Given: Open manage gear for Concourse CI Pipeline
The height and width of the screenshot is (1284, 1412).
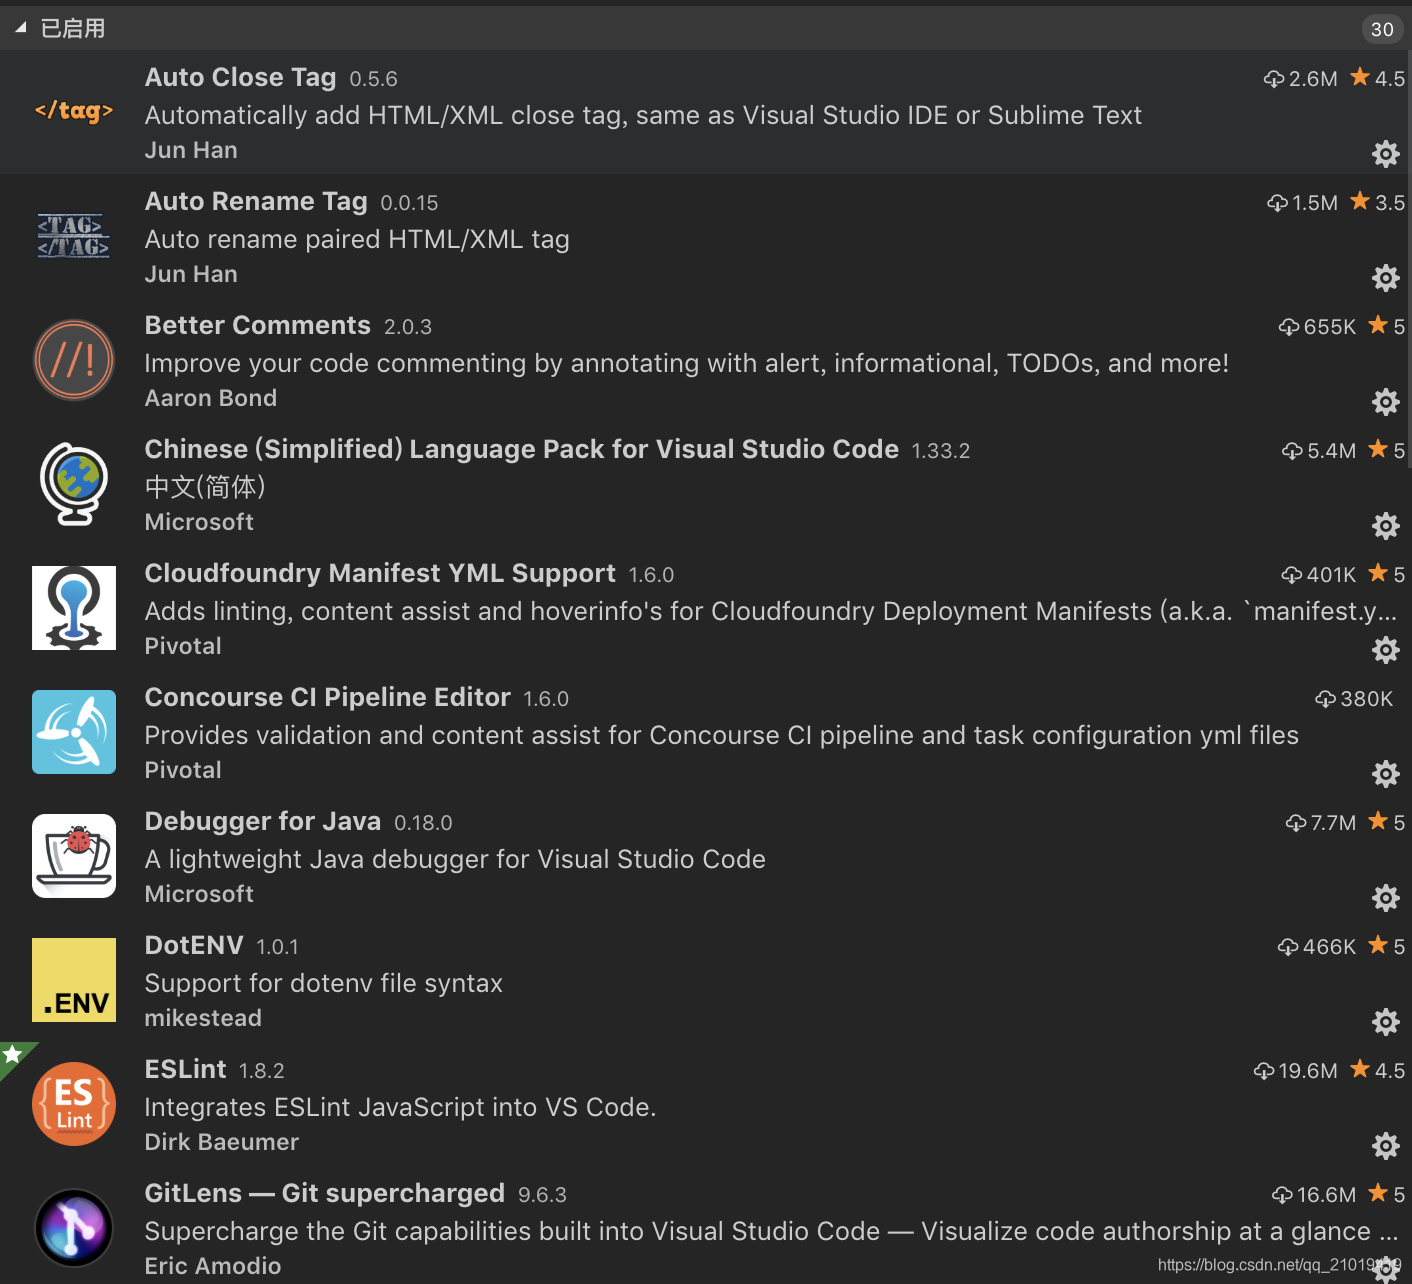Looking at the screenshot, I should [1385, 773].
